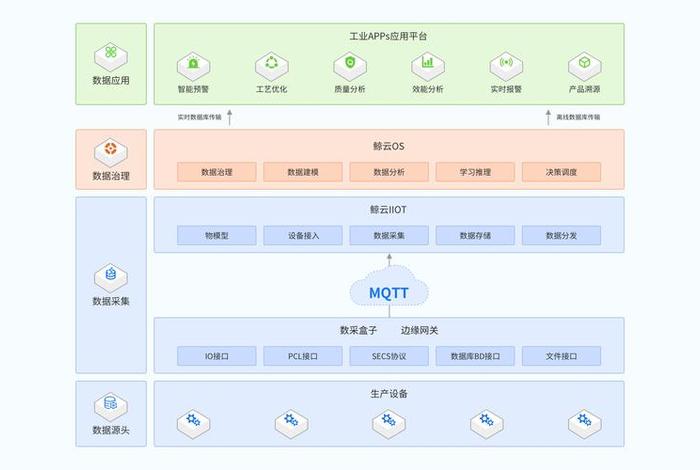Click the leftmost 生产设备 gear icon
This screenshot has height=470, width=700.
(x=193, y=421)
